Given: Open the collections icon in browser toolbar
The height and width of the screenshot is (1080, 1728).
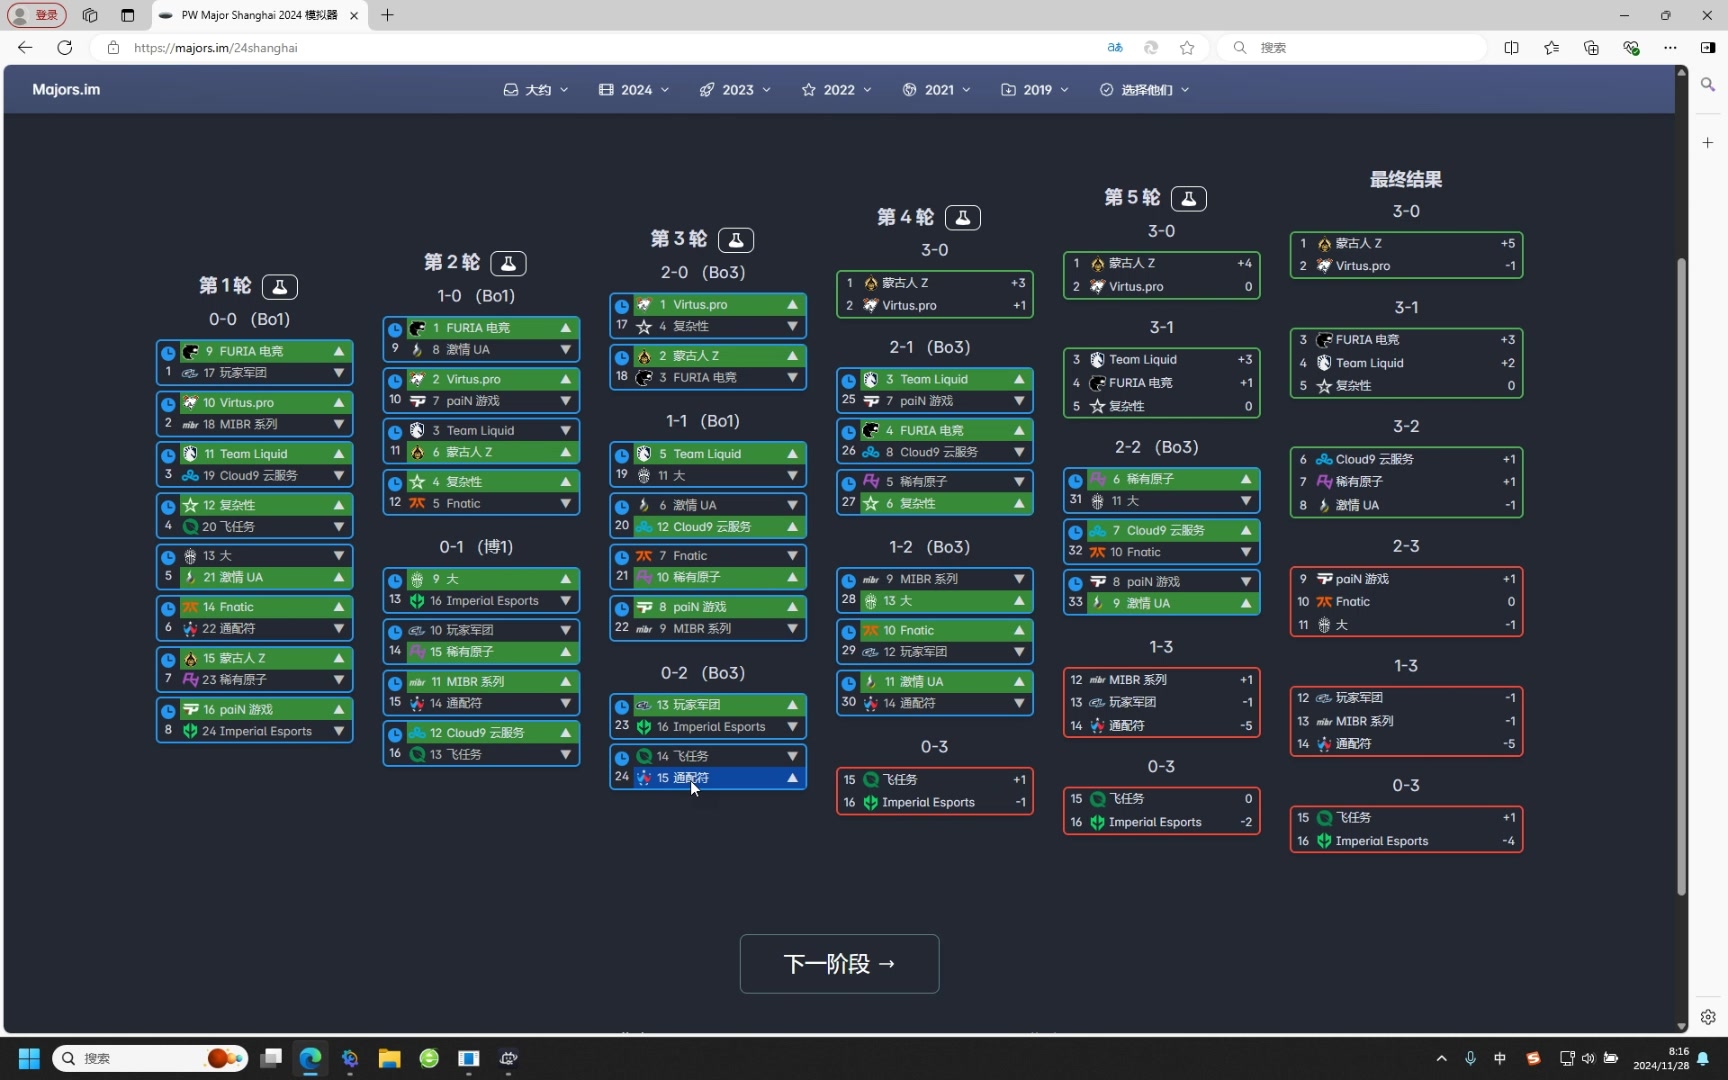Looking at the screenshot, I should 1591,47.
